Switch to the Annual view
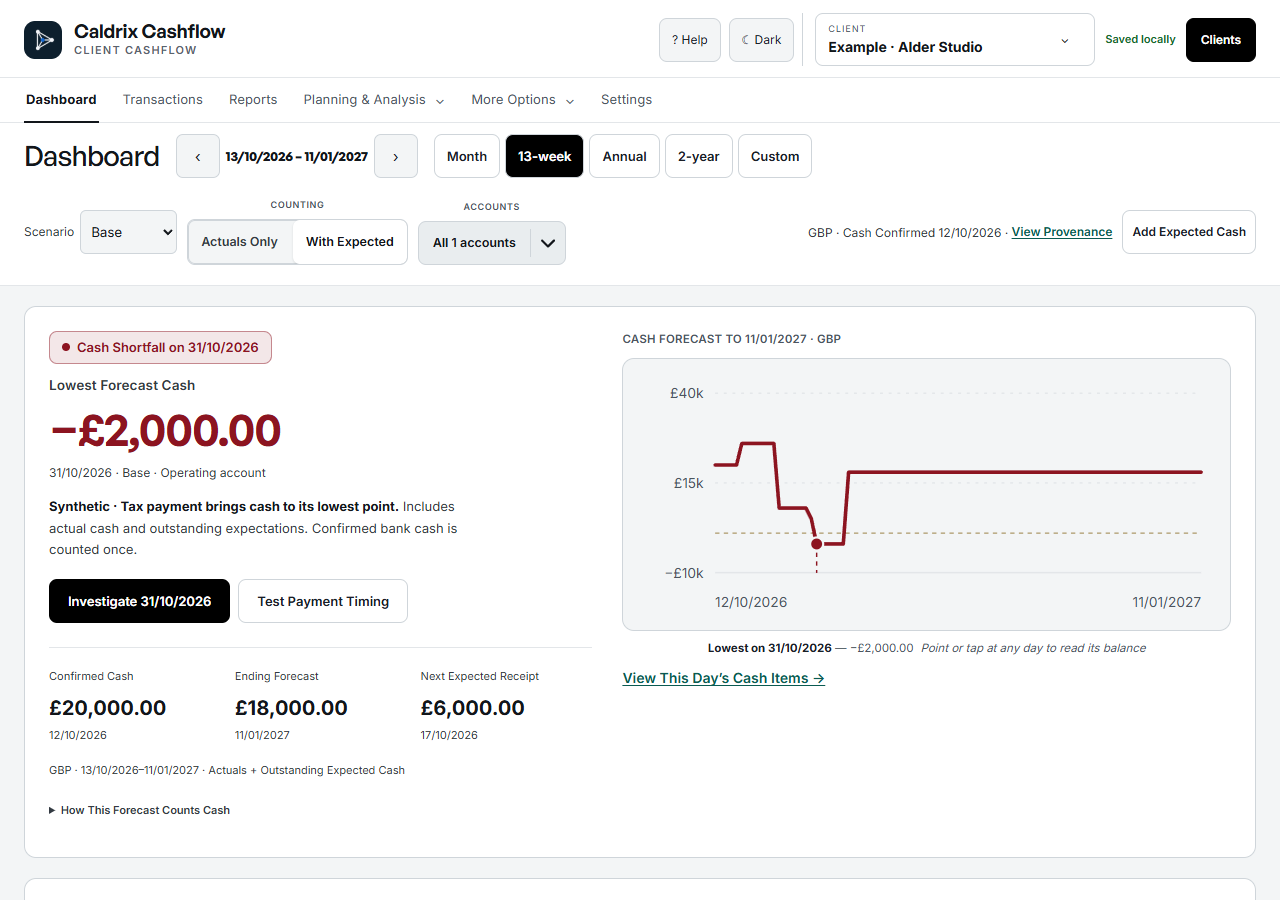1280x900 pixels. (625, 157)
